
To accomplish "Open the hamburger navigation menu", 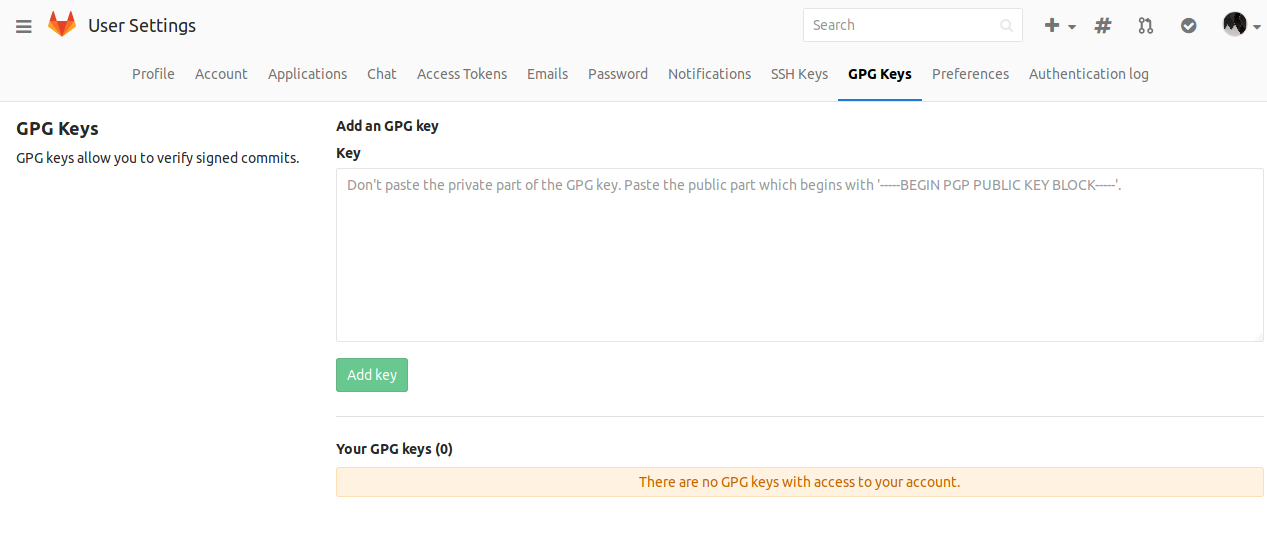I will click(24, 26).
